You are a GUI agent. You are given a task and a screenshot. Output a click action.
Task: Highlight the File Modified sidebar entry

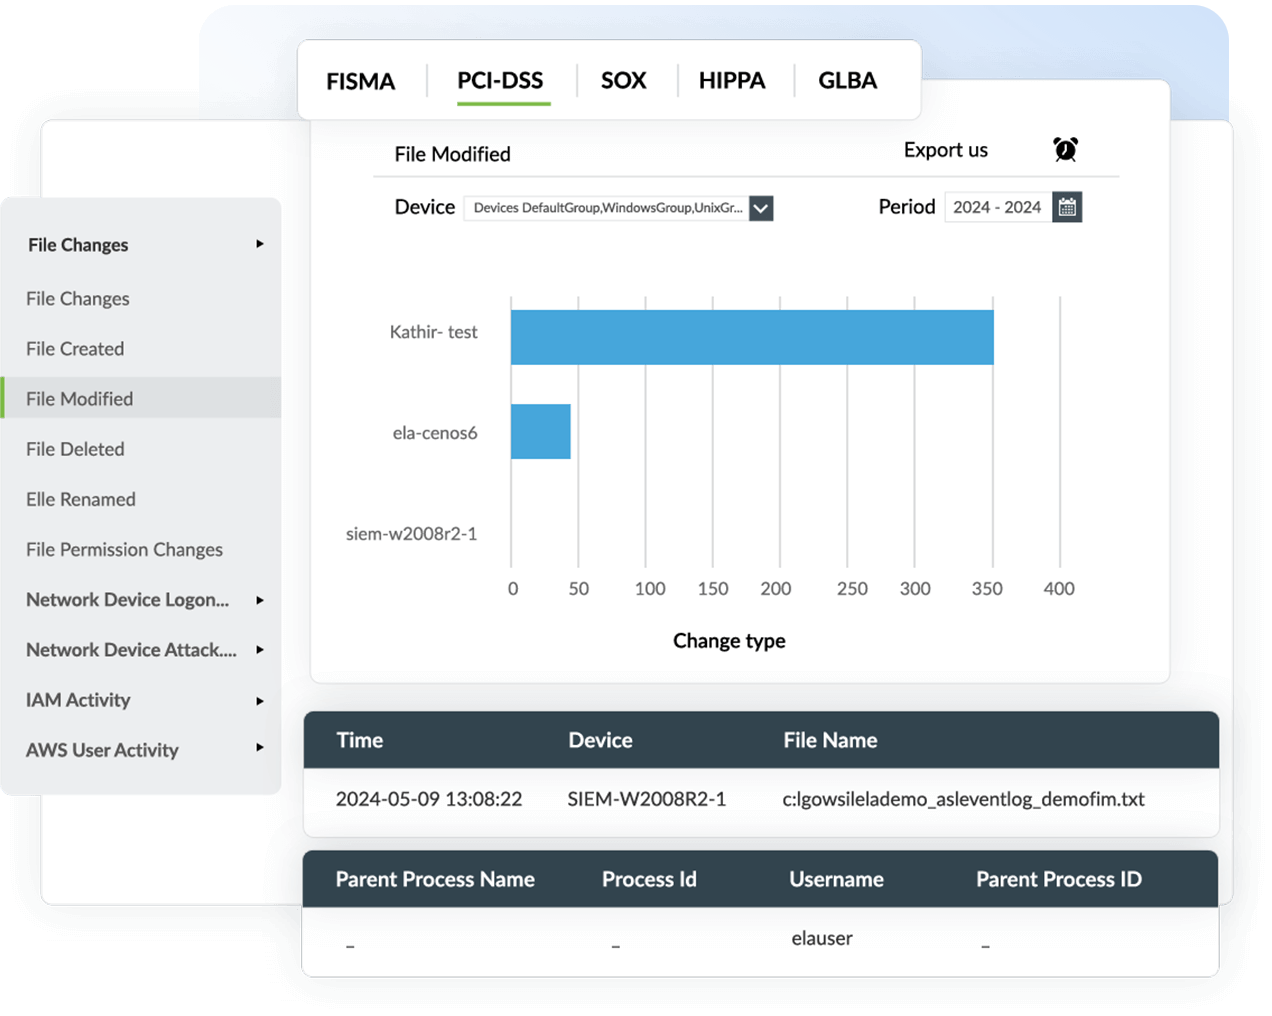(x=80, y=398)
